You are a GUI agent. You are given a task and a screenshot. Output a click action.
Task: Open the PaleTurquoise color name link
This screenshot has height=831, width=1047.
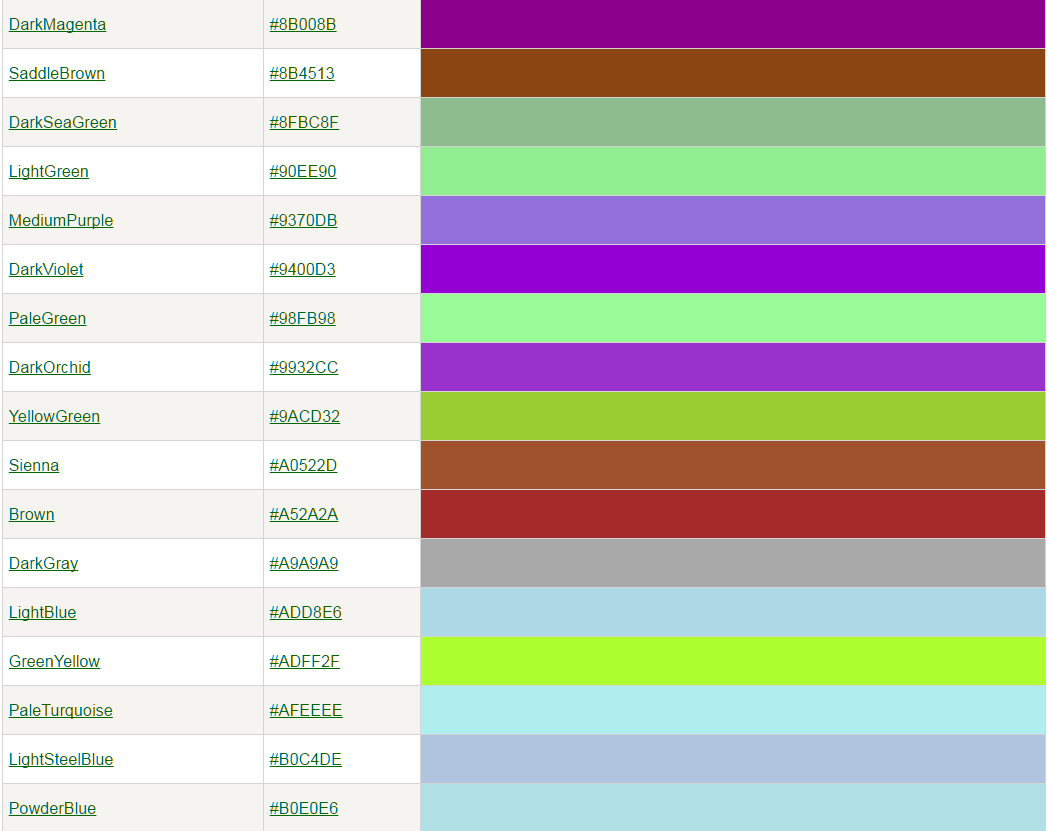(x=61, y=711)
